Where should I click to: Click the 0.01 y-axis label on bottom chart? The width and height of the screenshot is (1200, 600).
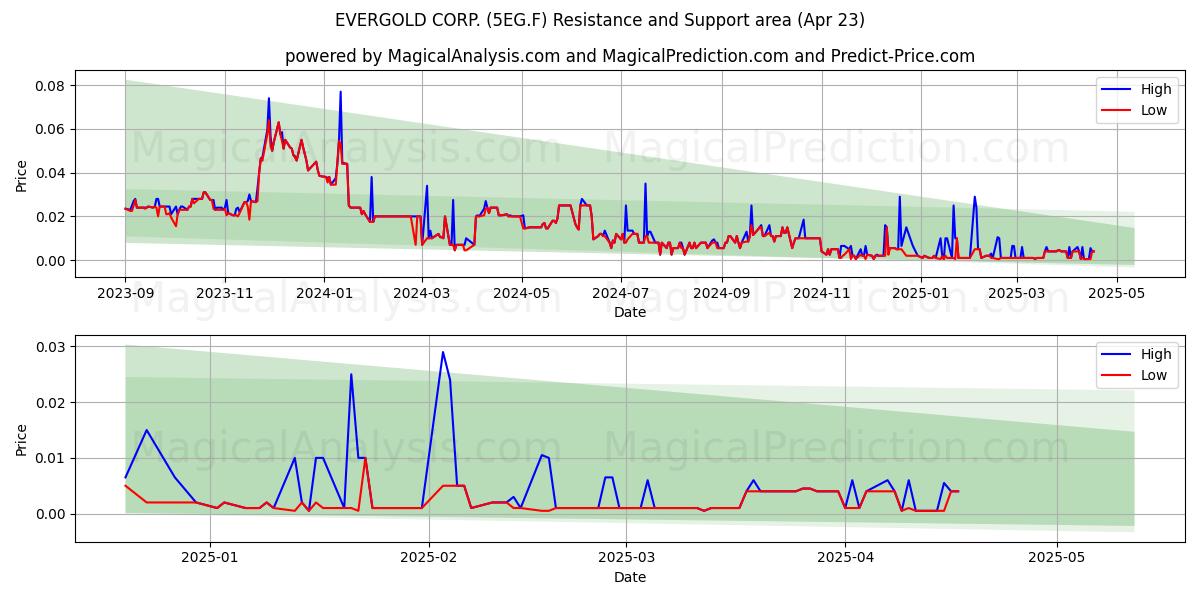(x=49, y=458)
